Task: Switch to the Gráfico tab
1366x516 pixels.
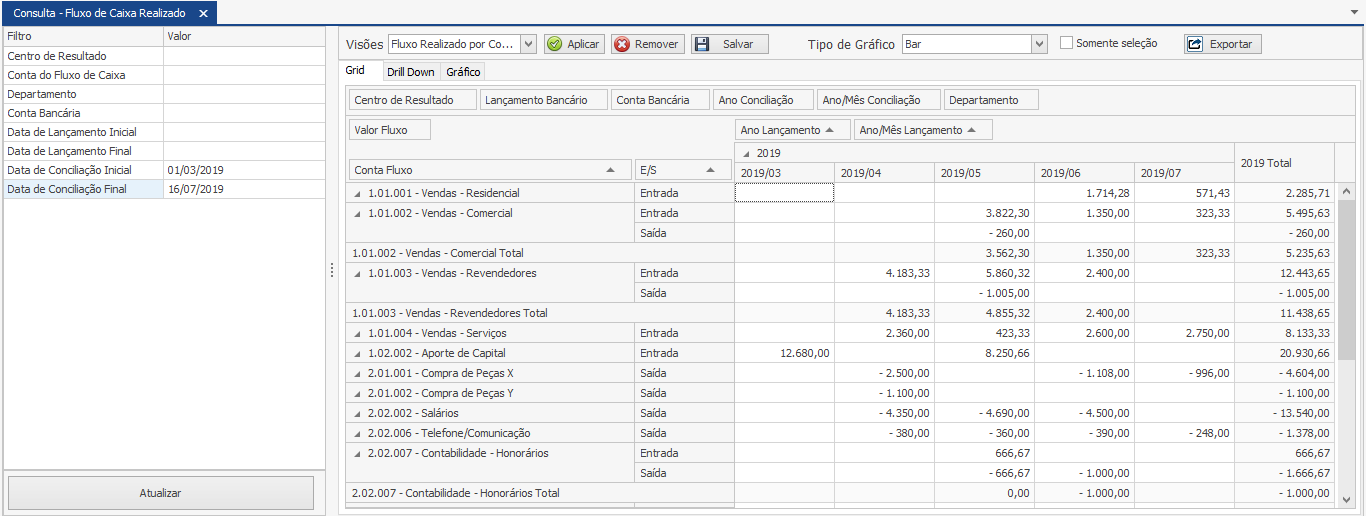Action: 463,72
